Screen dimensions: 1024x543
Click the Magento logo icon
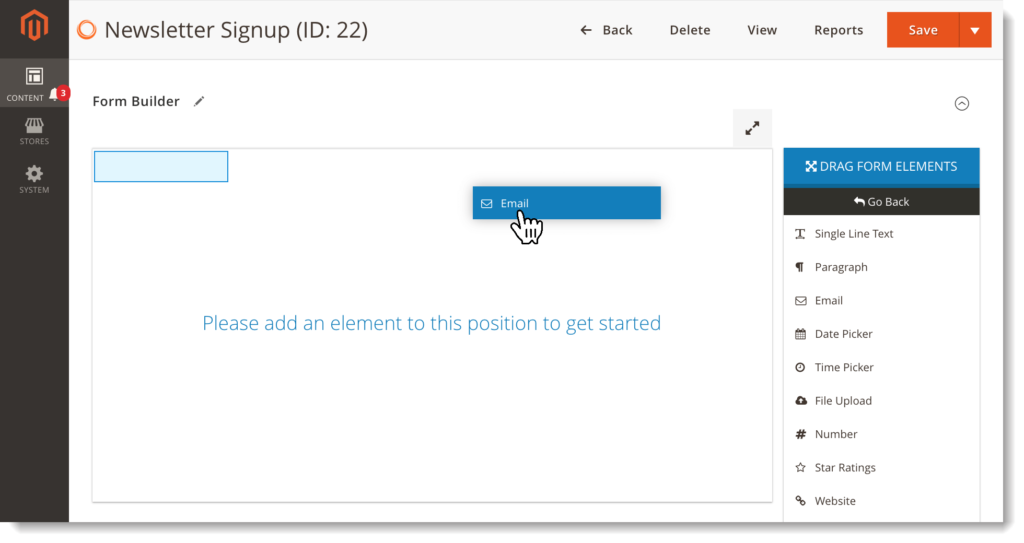(x=34, y=27)
